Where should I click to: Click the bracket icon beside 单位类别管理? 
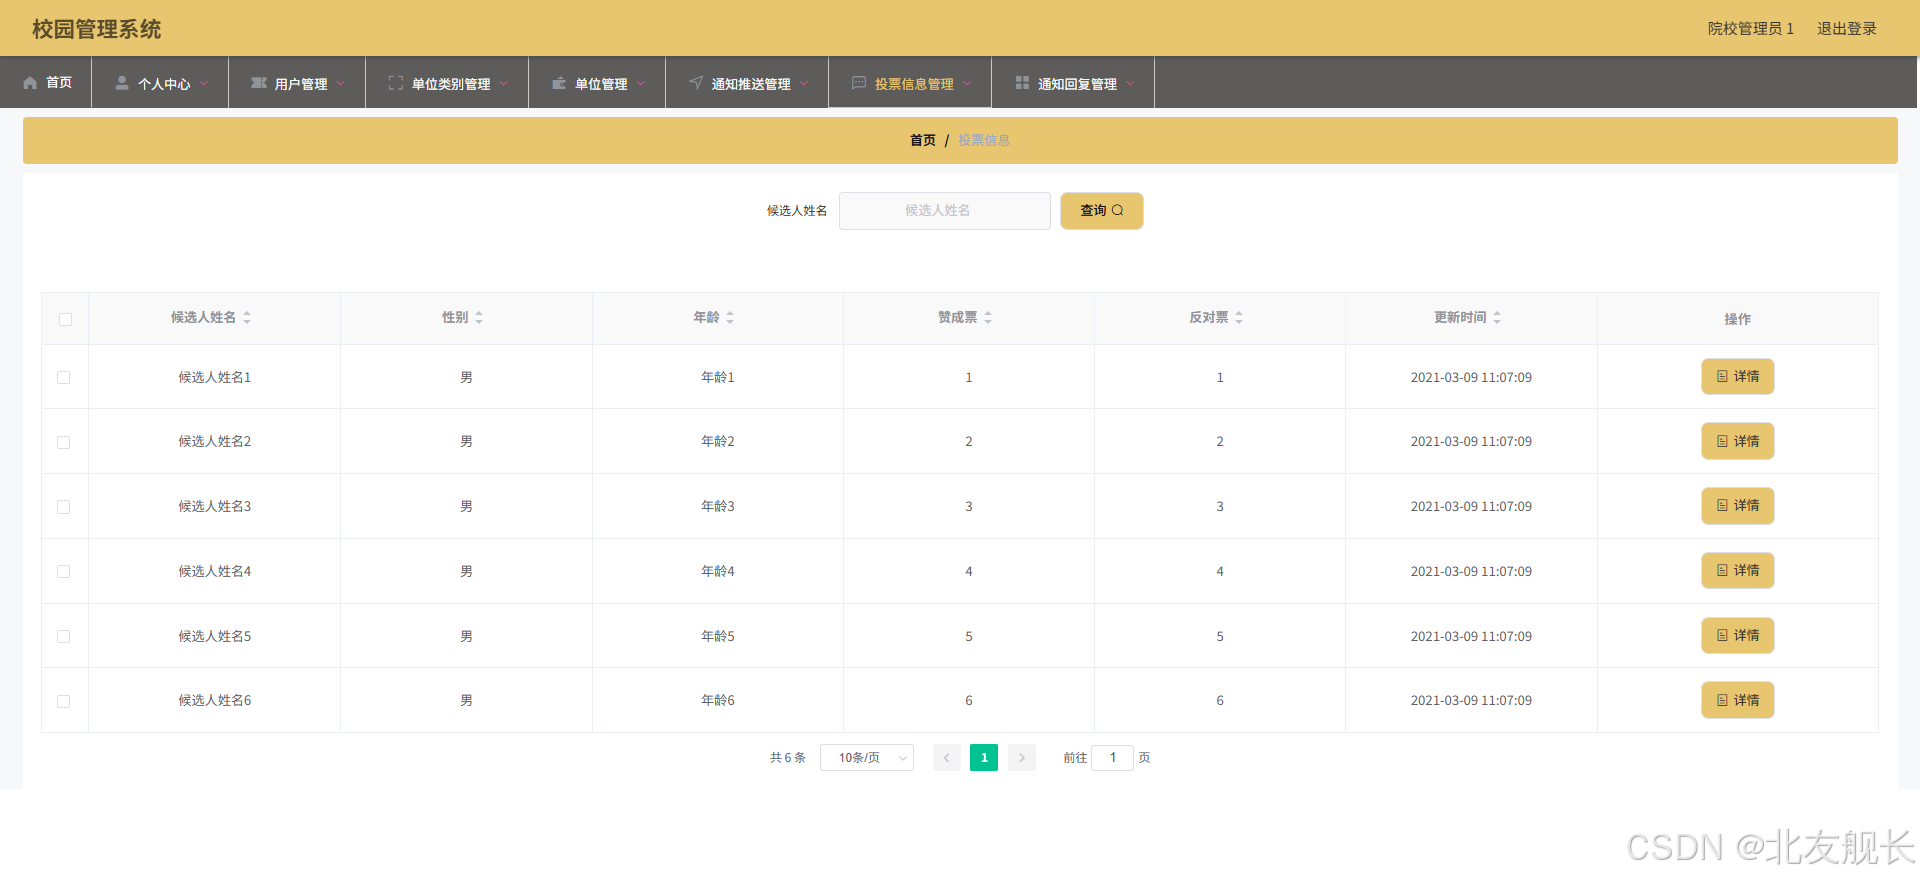[396, 83]
